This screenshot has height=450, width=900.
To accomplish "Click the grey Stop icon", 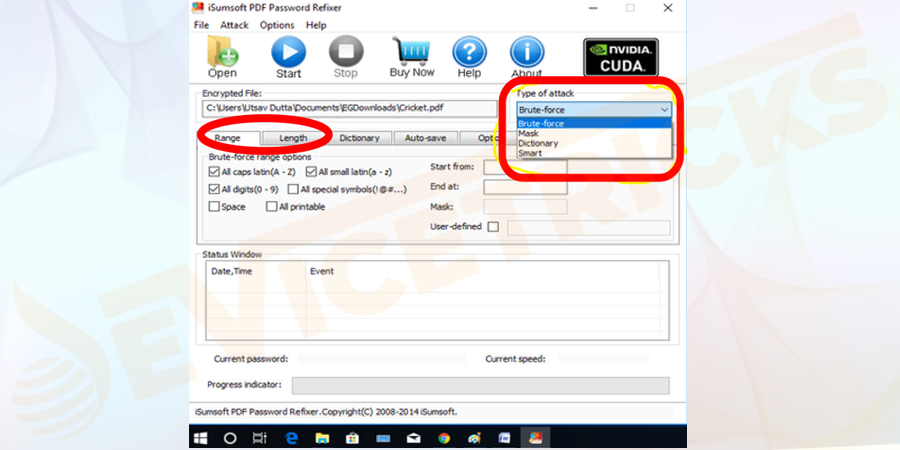I will pyautogui.click(x=346, y=52).
